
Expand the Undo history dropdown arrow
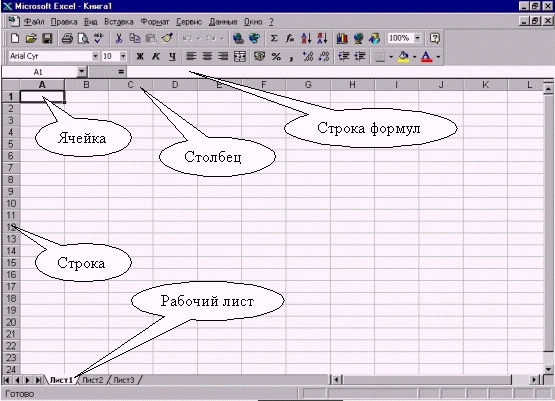point(199,38)
